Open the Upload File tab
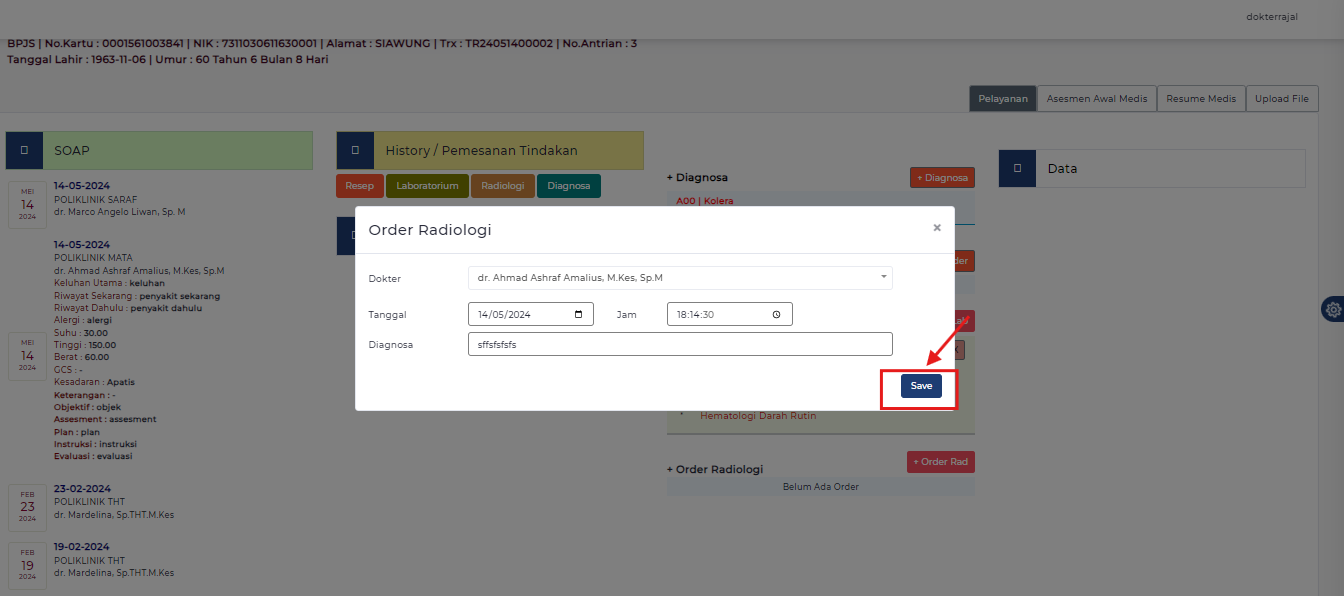 [x=1282, y=99]
